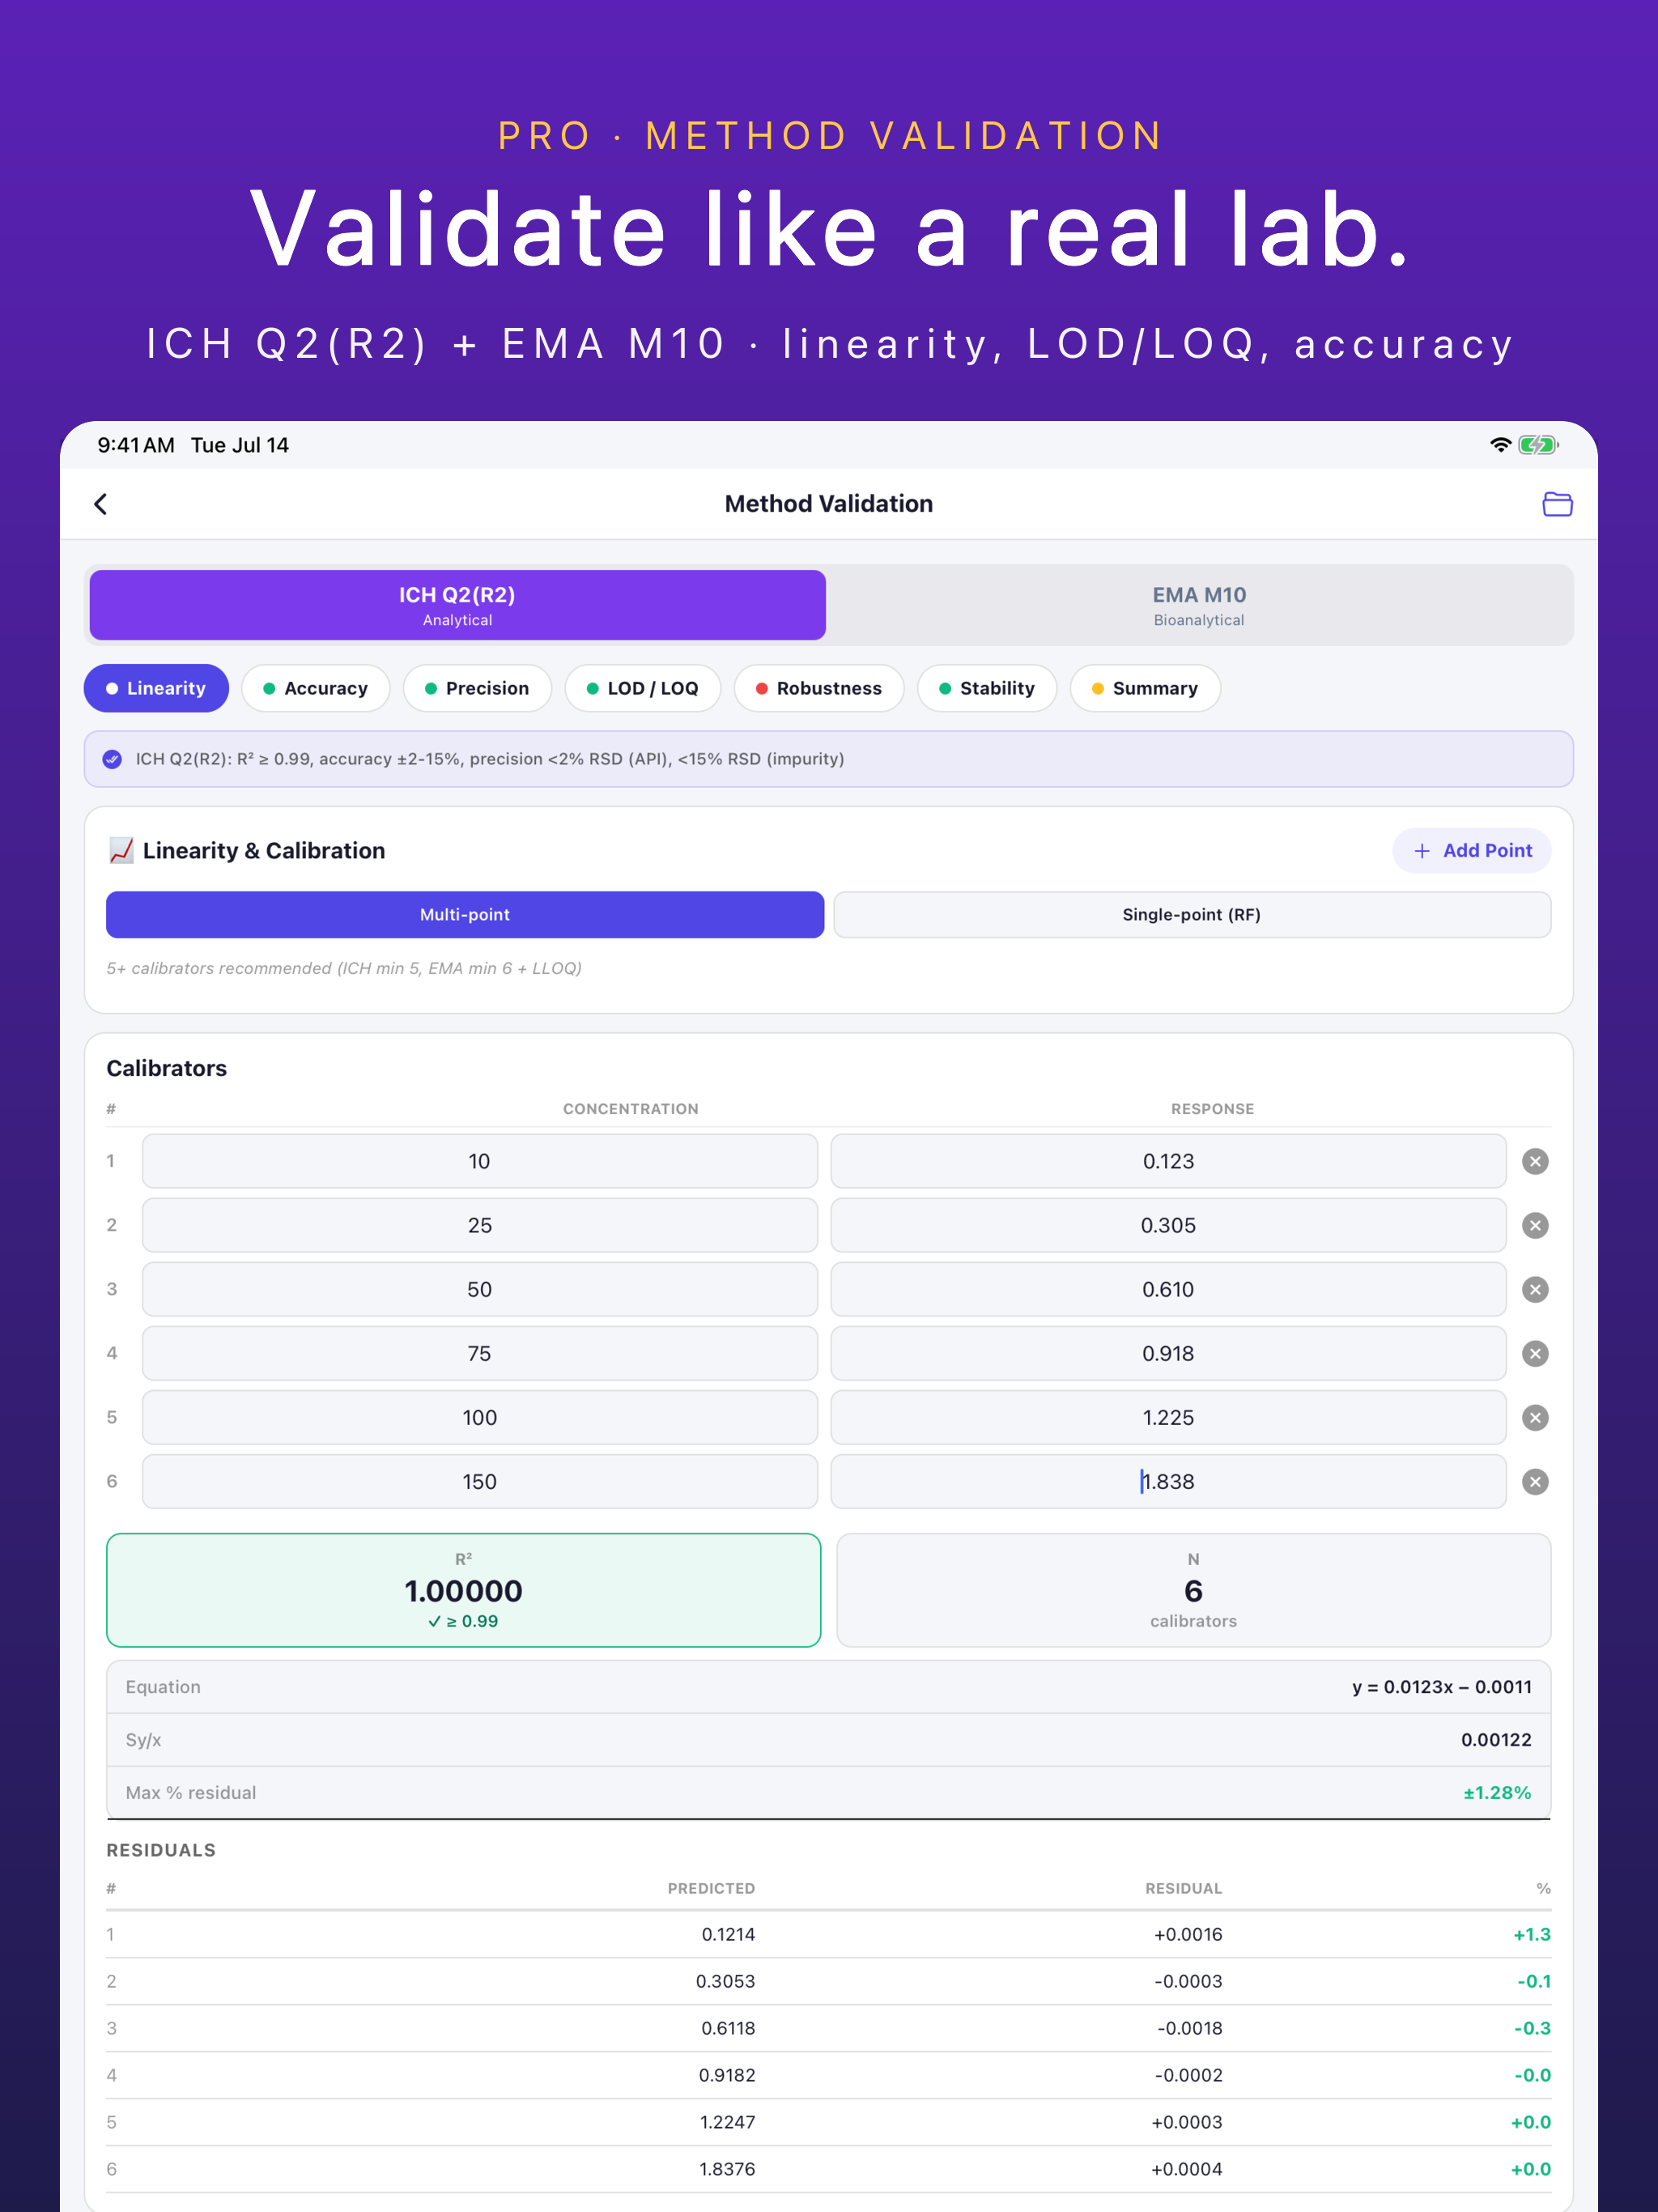View the Summary tab
The width and height of the screenshot is (1658, 2212).
point(1145,688)
